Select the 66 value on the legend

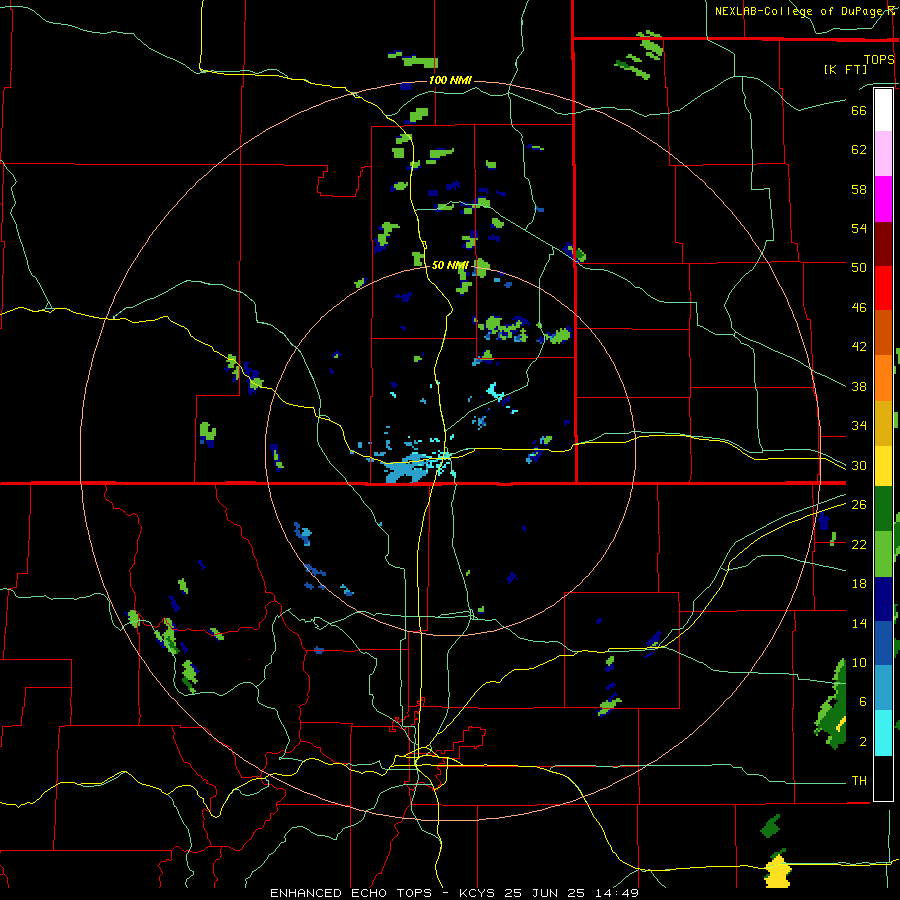pyautogui.click(x=859, y=110)
